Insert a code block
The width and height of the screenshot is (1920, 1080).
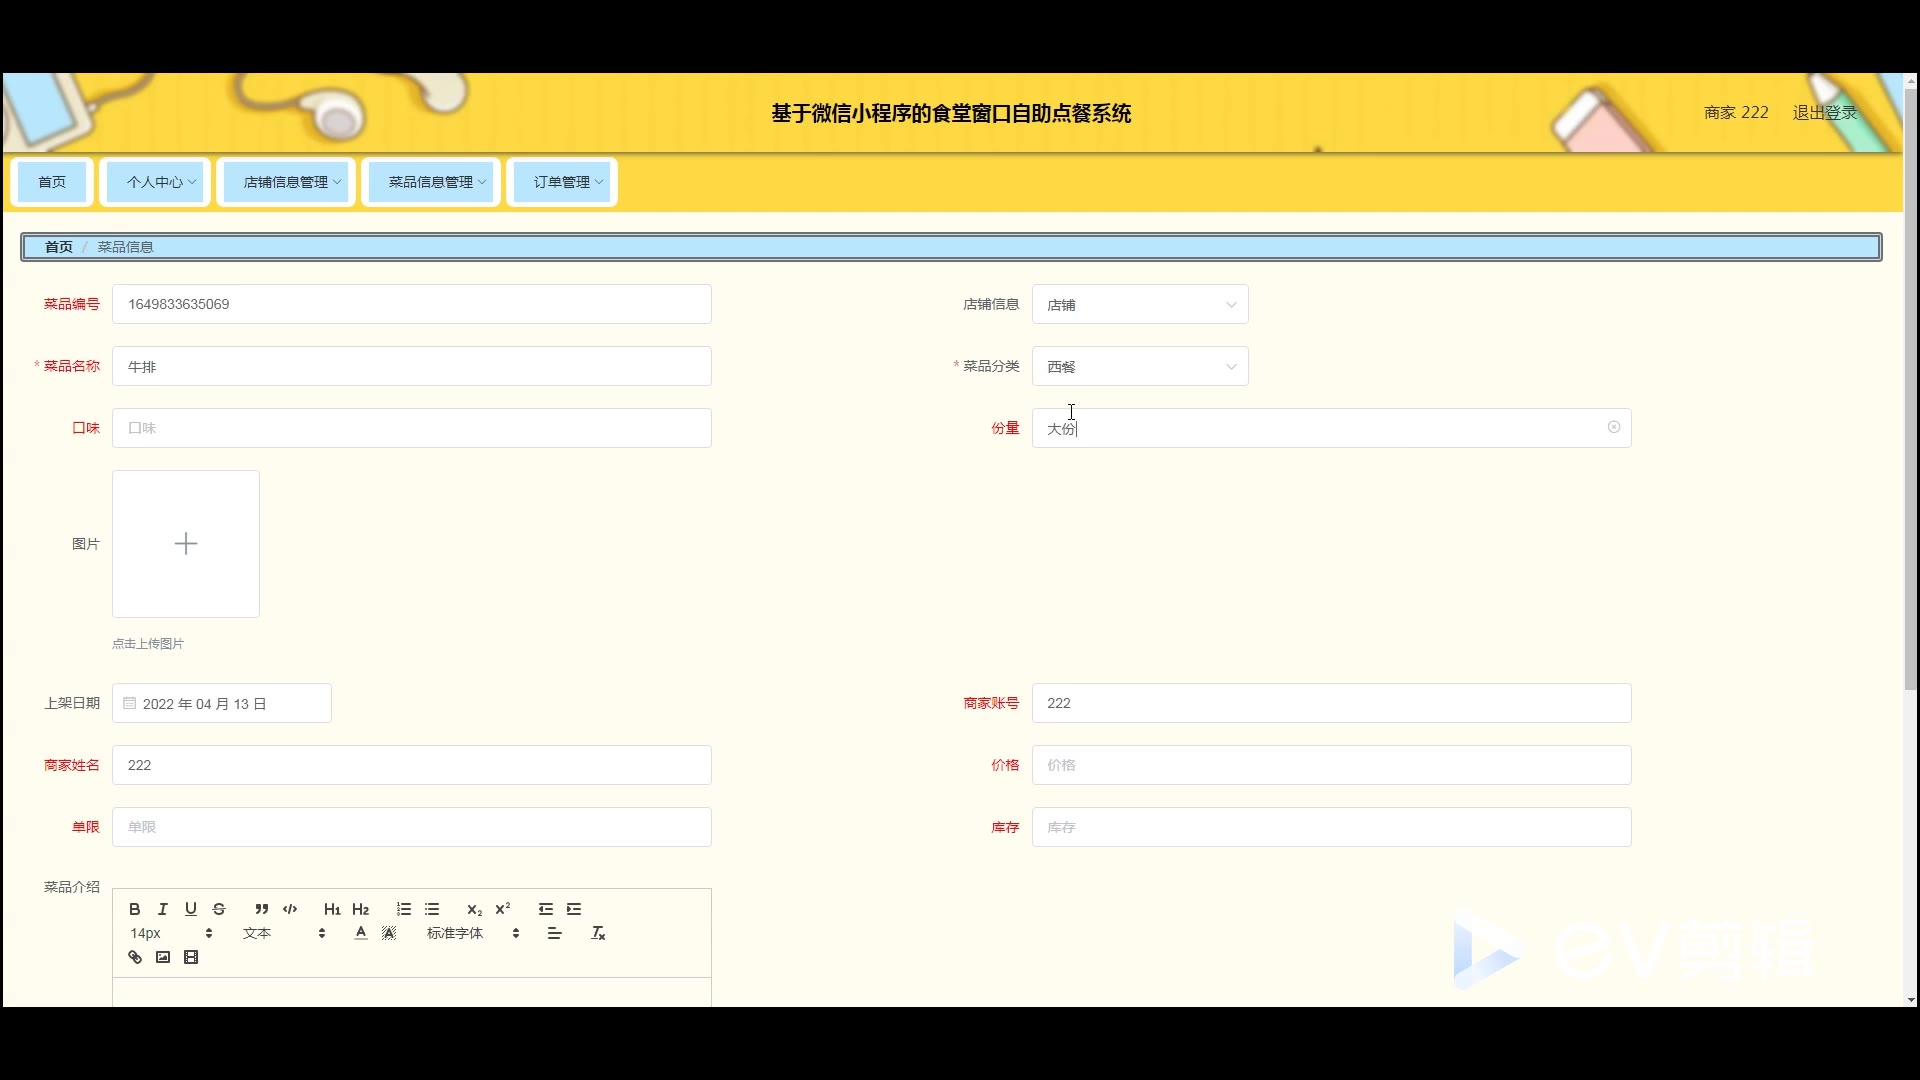290,909
